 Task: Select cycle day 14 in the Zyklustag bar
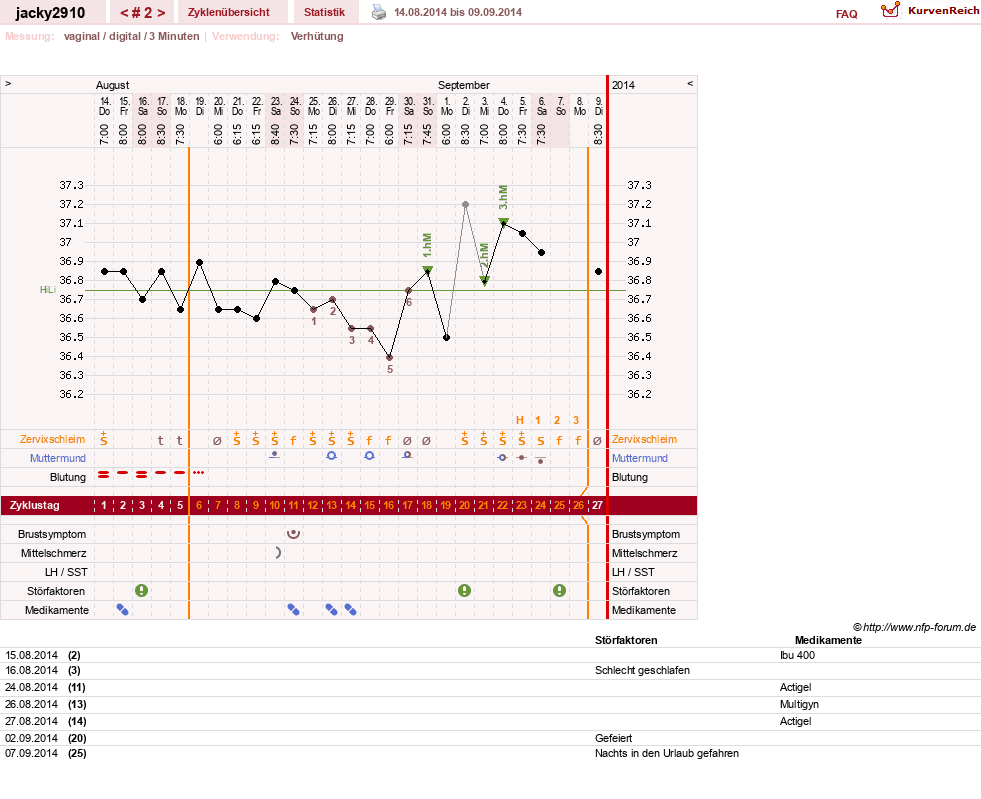pos(350,505)
